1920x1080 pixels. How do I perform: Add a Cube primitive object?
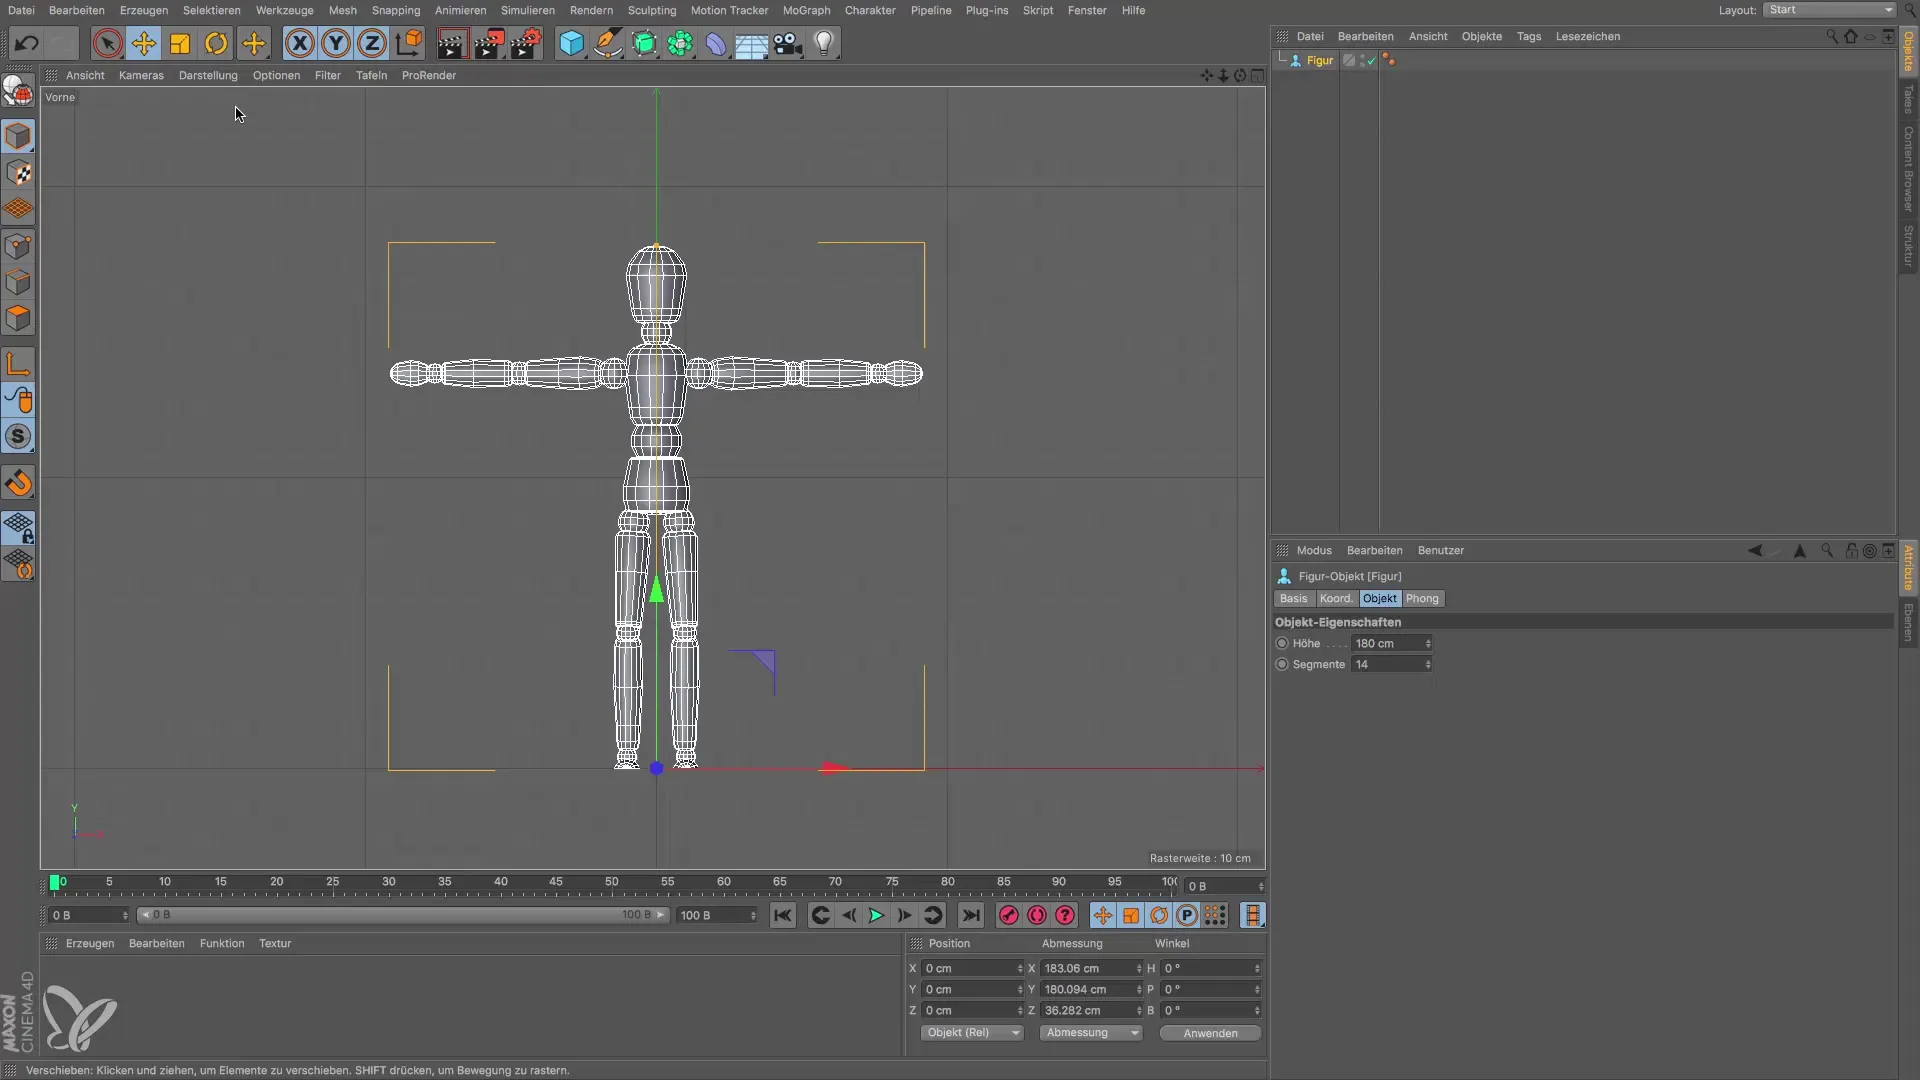point(571,44)
